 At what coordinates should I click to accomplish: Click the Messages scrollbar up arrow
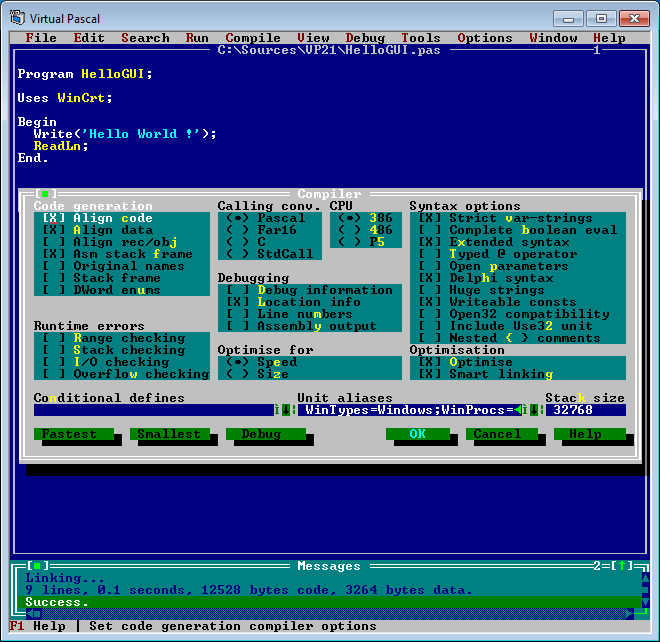point(643,578)
